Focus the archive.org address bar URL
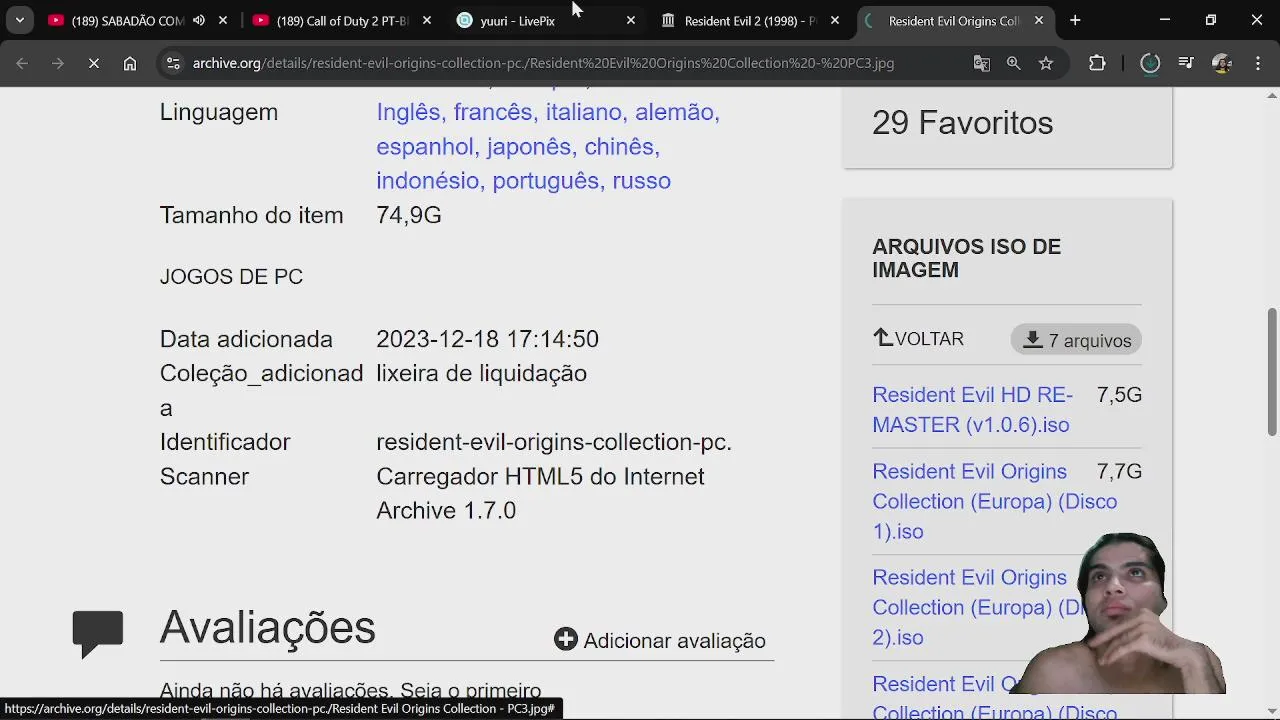This screenshot has height=720, width=1280. click(543, 63)
